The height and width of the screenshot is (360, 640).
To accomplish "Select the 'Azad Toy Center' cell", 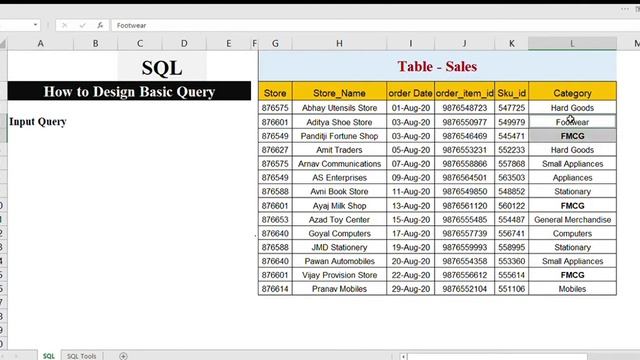I will (x=339, y=220).
